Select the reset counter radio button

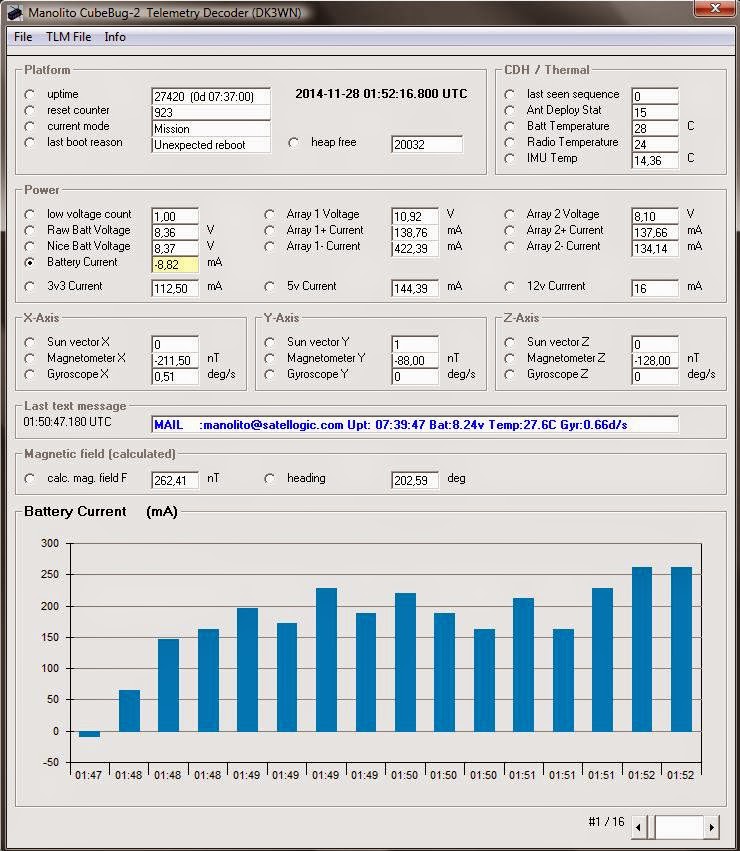(x=30, y=110)
